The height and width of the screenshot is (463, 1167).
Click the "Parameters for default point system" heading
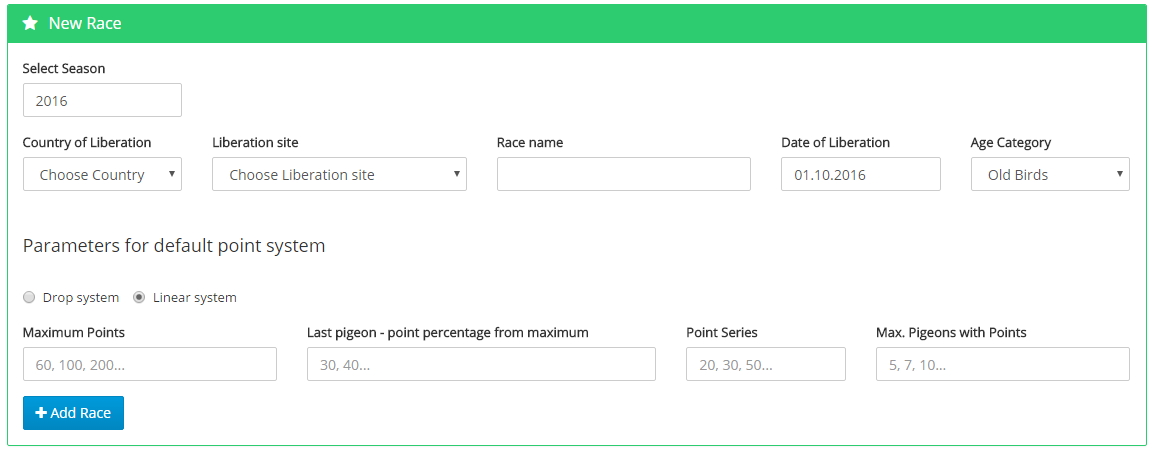pyautogui.click(x=174, y=246)
